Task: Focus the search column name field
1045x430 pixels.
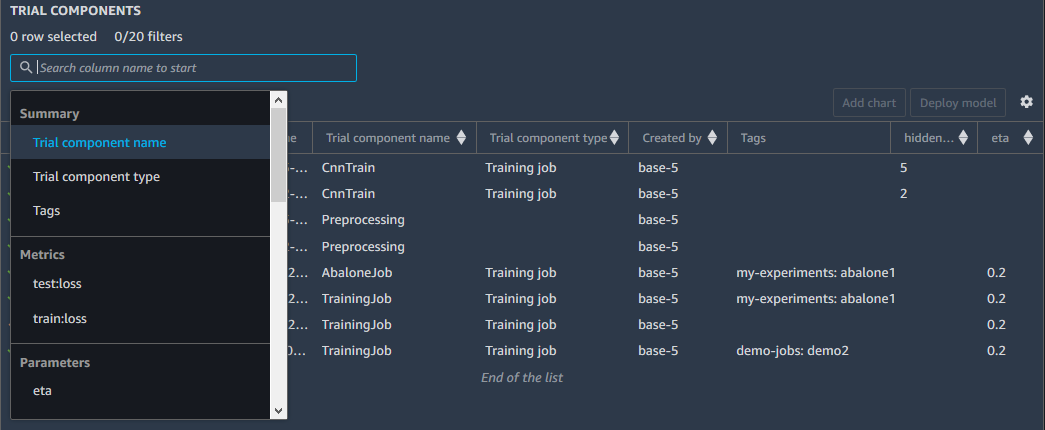Action: [194, 68]
